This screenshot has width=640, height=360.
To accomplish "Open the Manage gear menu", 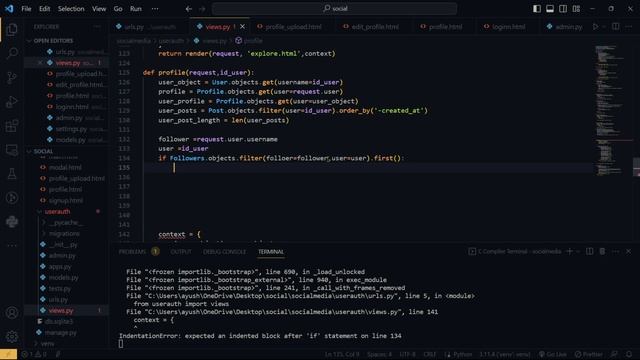I will [x=12, y=337].
